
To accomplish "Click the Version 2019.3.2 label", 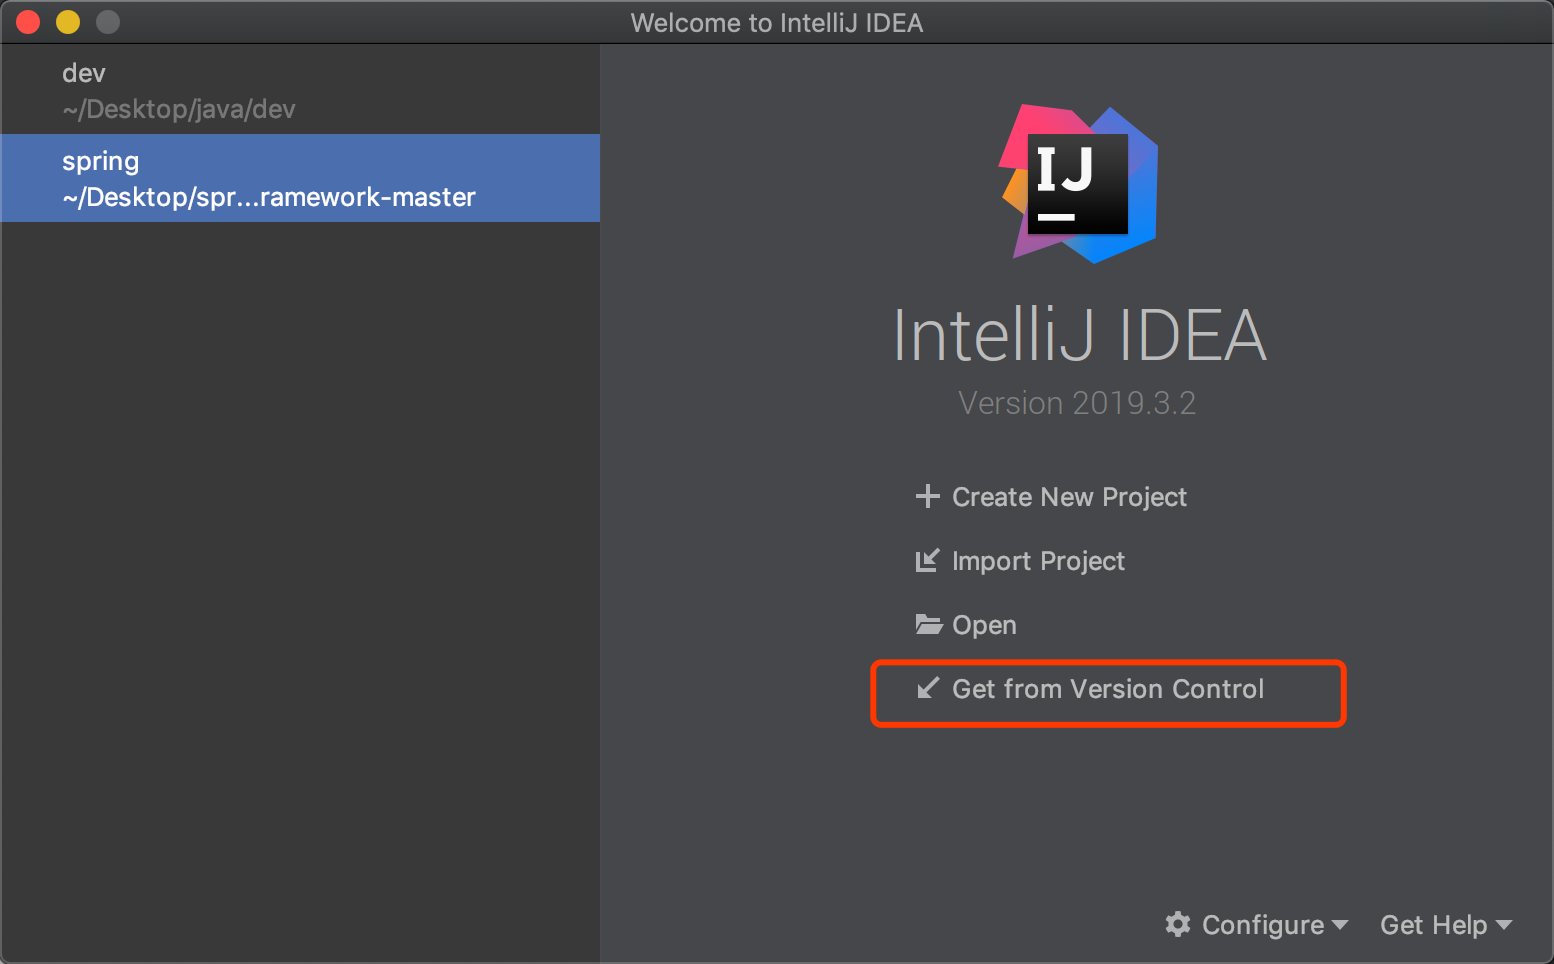I will pos(1077,403).
